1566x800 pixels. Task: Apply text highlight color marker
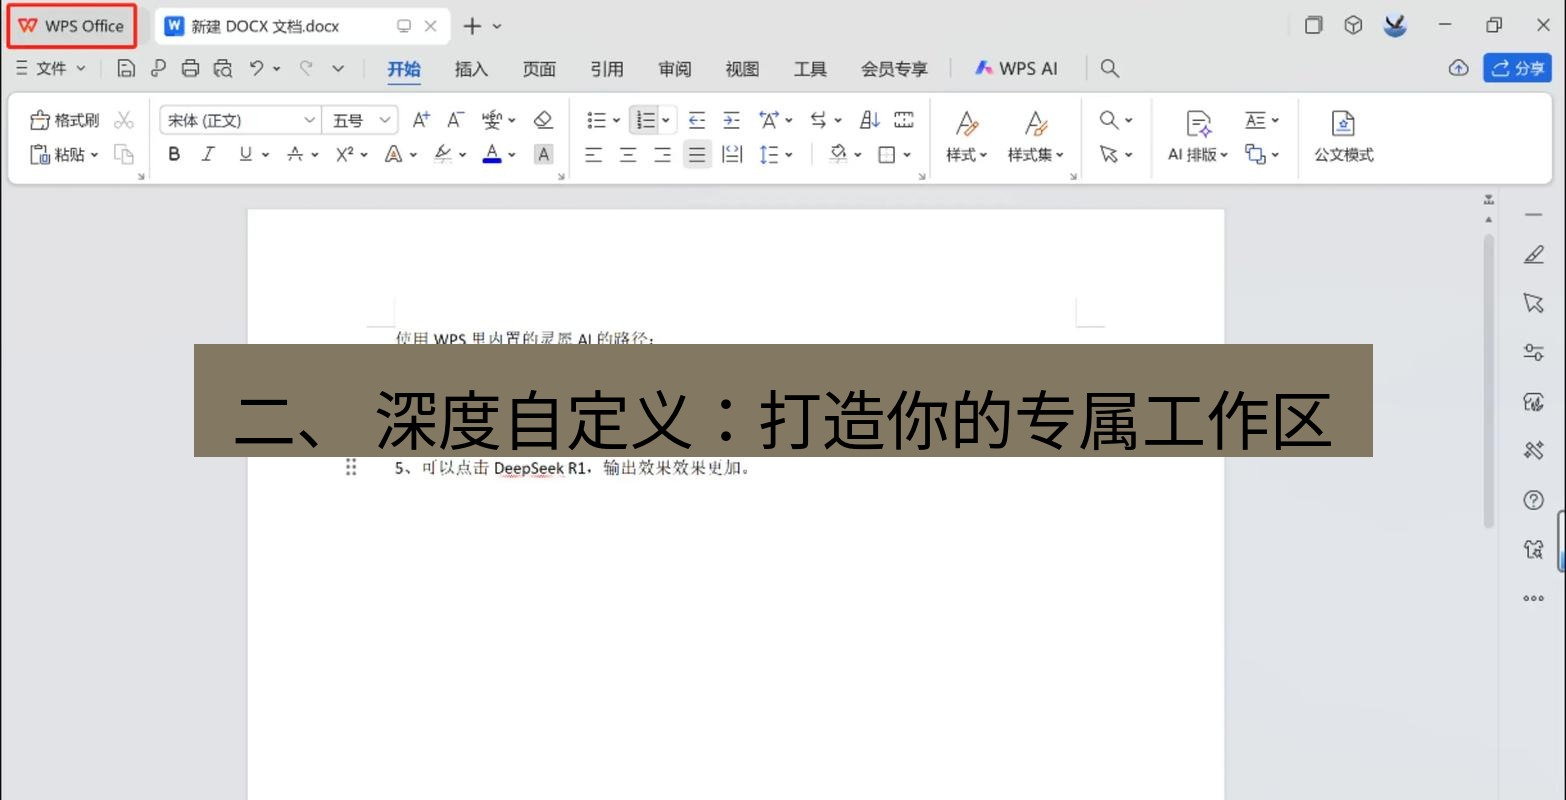pos(443,154)
